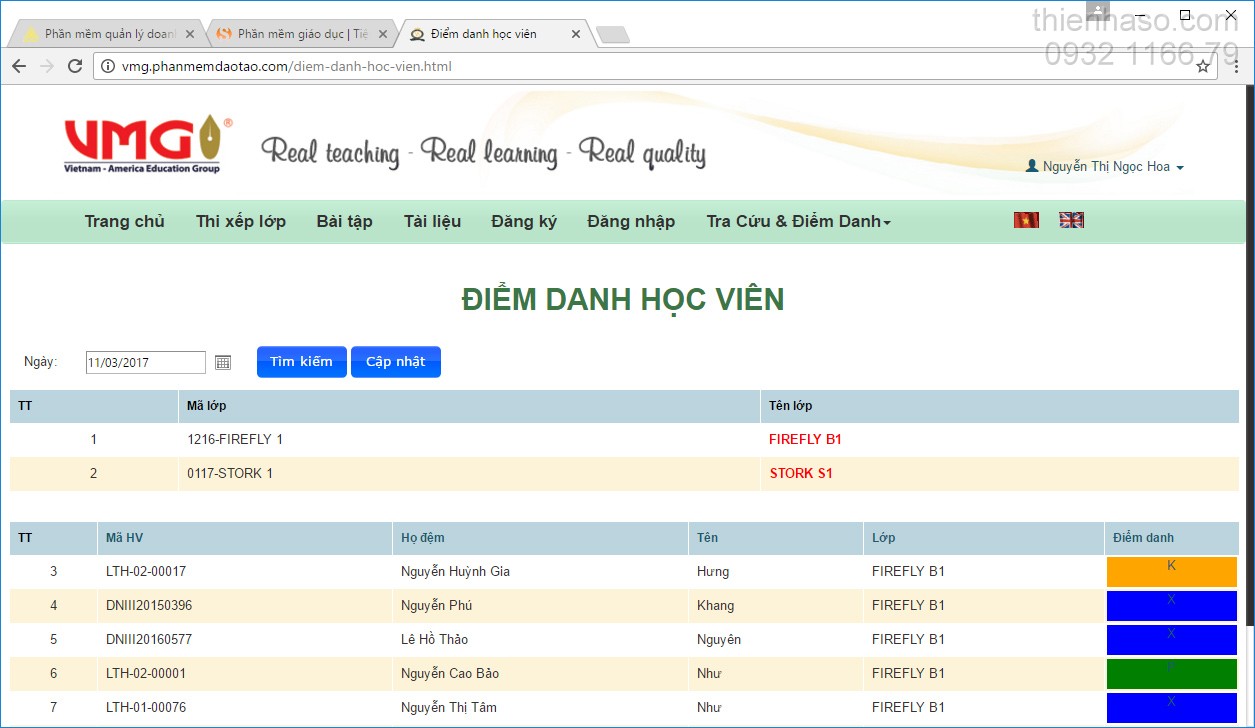Click the VMG logo

pos(147,145)
